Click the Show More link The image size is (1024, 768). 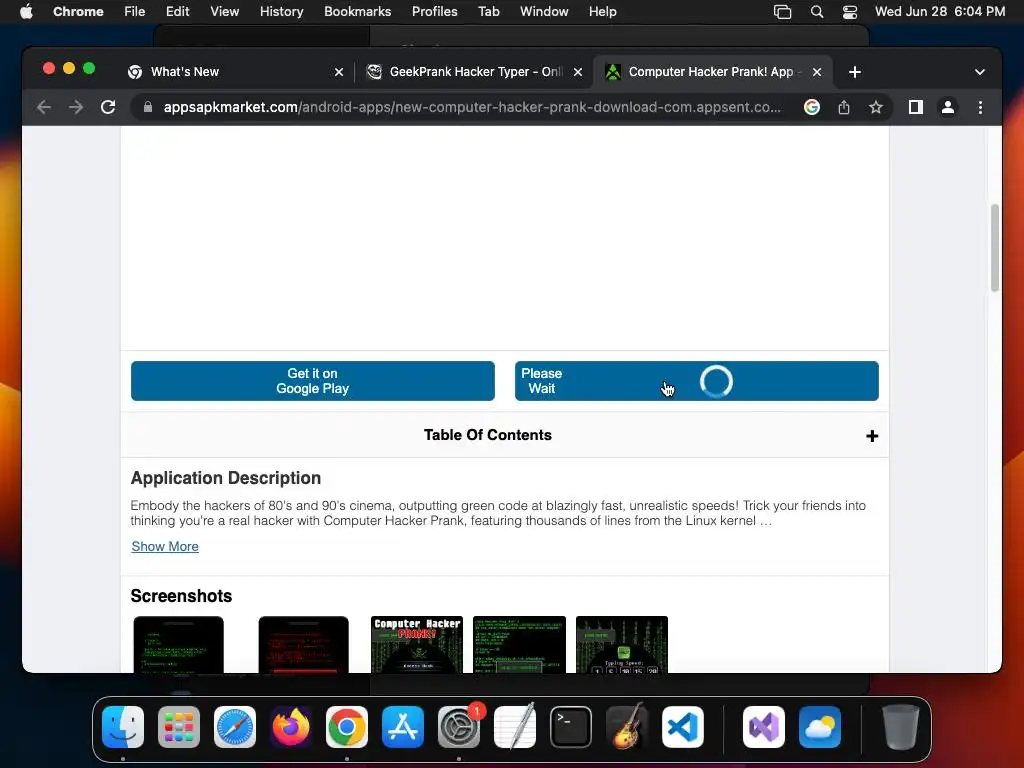[x=165, y=547]
